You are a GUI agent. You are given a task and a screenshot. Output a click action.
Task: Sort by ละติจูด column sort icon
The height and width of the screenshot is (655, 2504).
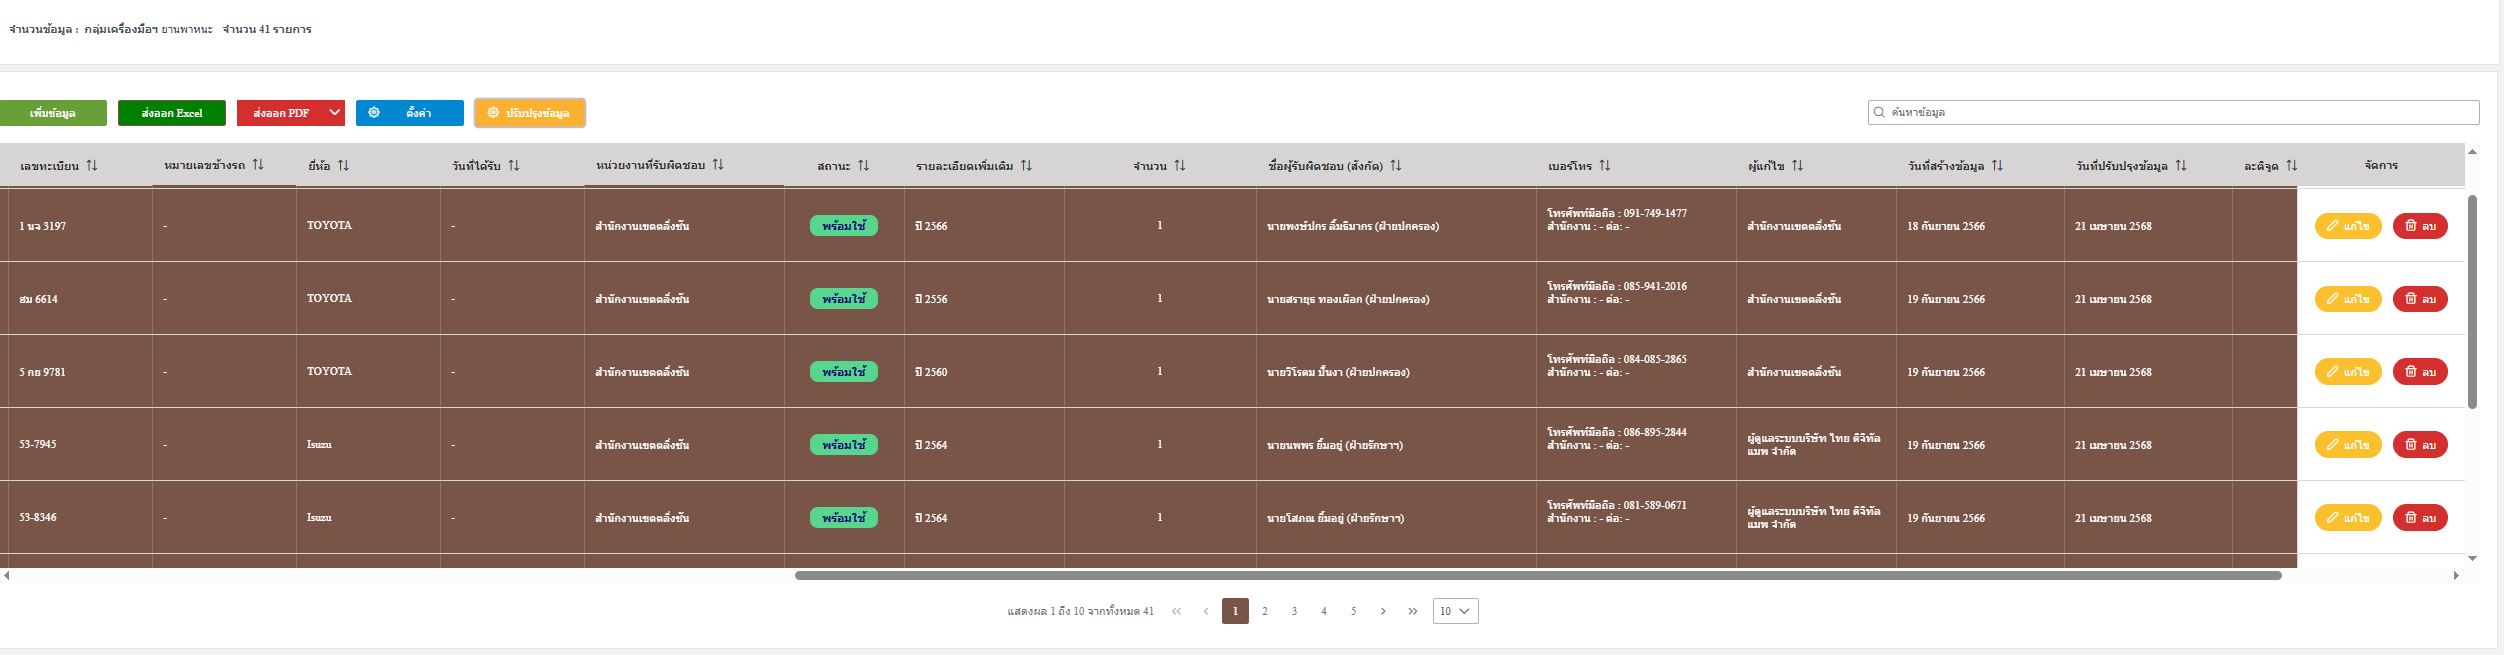2291,166
